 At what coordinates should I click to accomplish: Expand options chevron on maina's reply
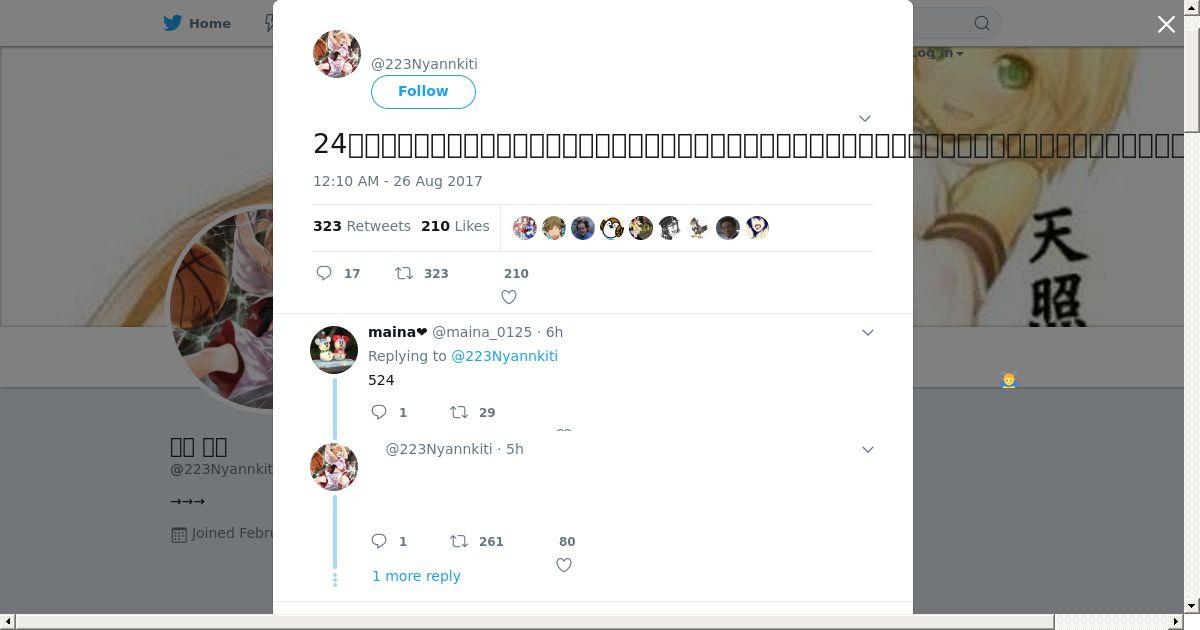pos(868,332)
